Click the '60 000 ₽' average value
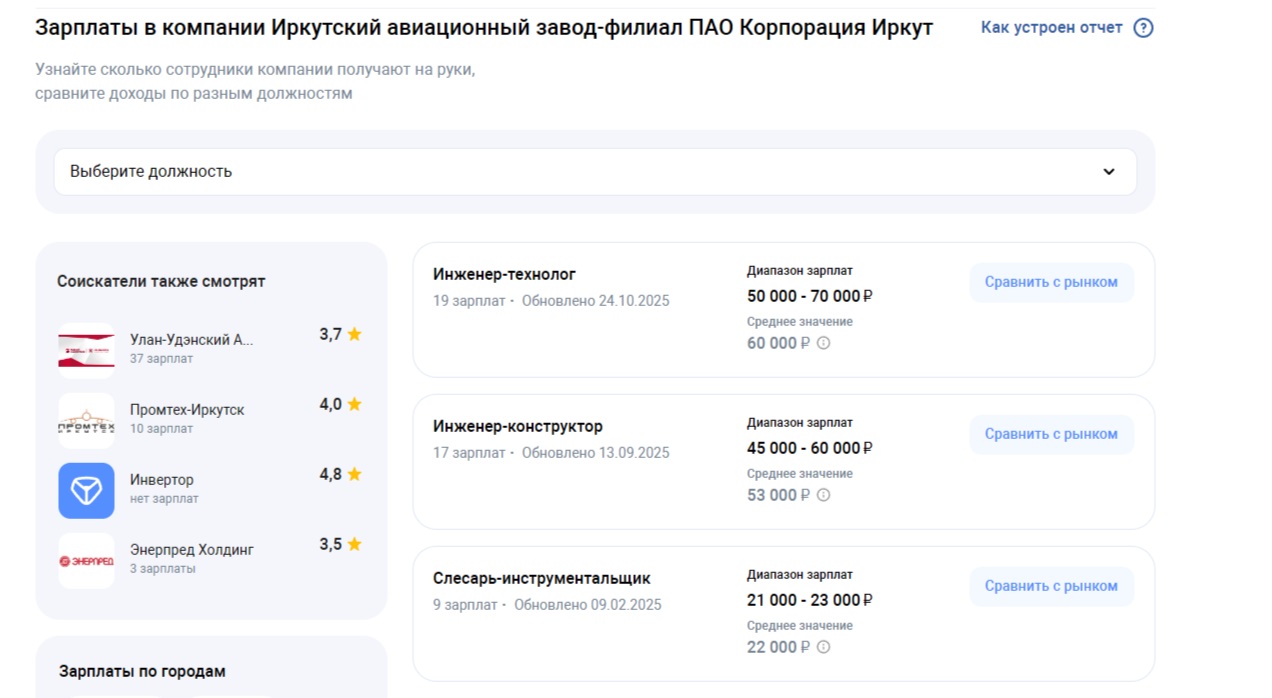Image resolution: width=1272 pixels, height=698 pixels. click(778, 343)
